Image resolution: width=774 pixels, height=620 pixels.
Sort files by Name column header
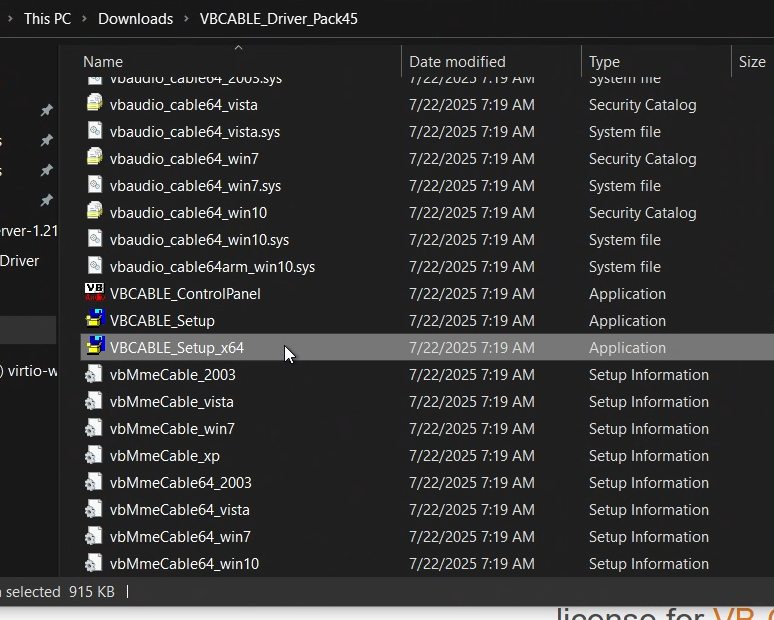pyautogui.click(x=103, y=62)
